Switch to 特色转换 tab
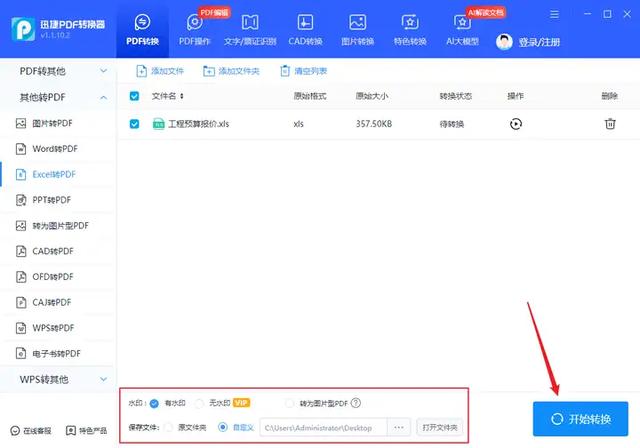The width and height of the screenshot is (640, 448). tap(410, 29)
